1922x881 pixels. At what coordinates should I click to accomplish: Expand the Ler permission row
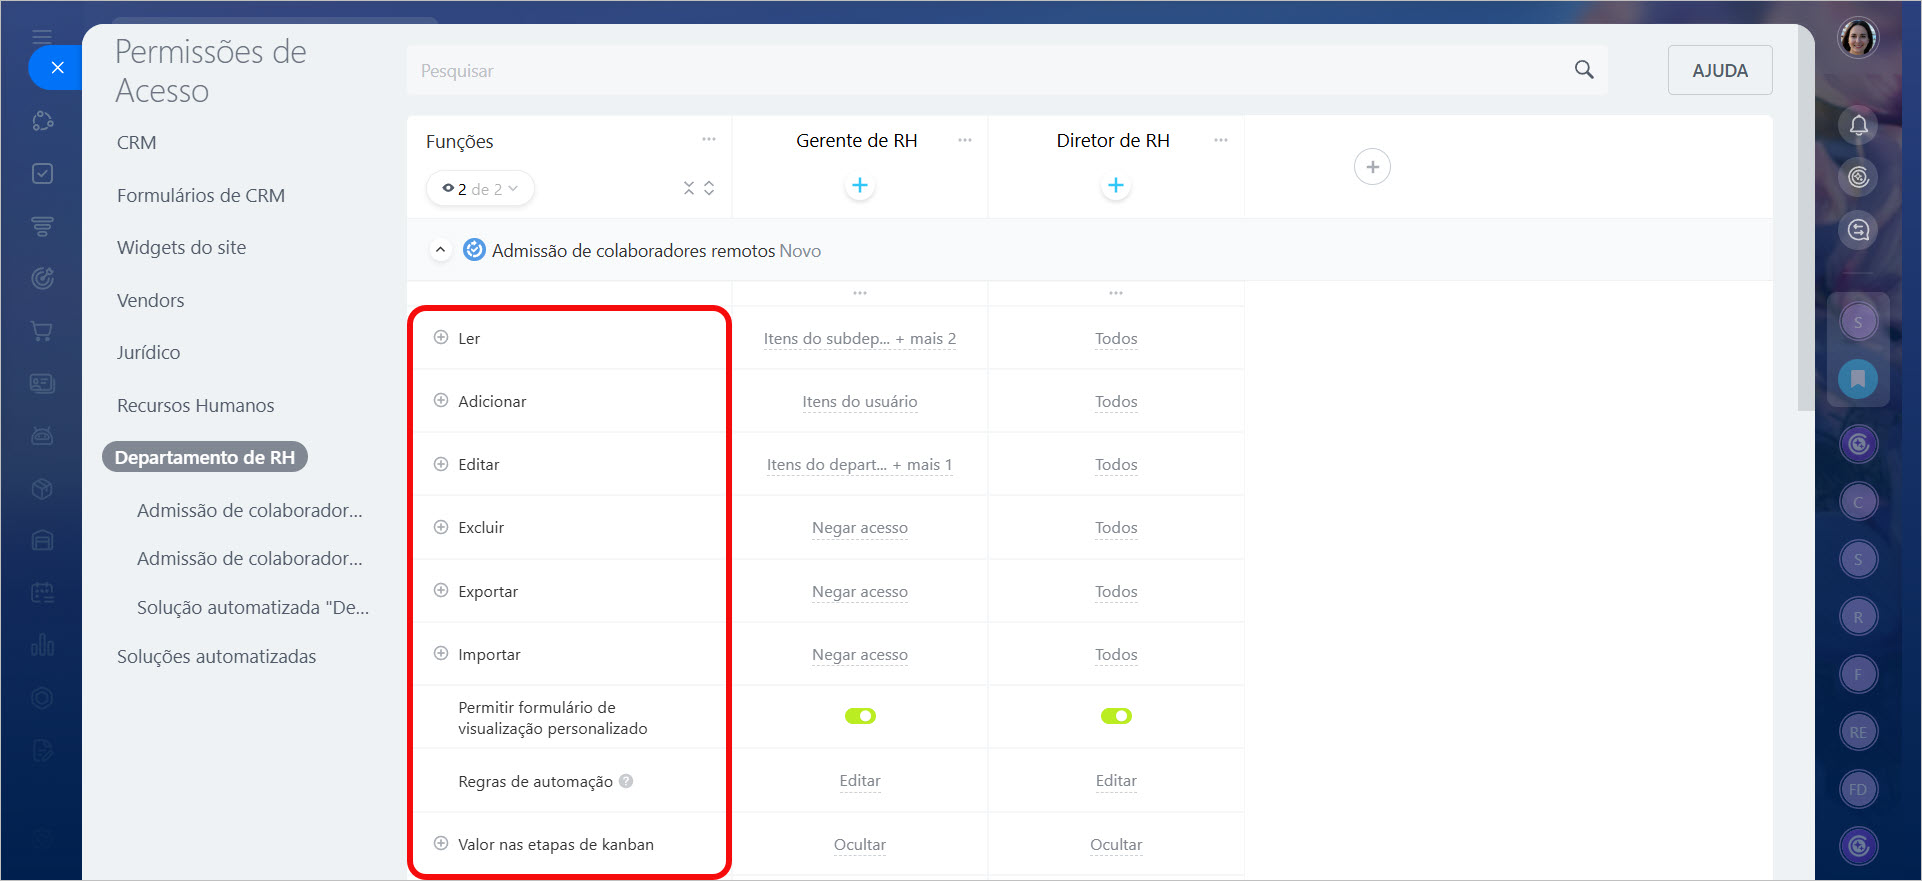click(441, 338)
